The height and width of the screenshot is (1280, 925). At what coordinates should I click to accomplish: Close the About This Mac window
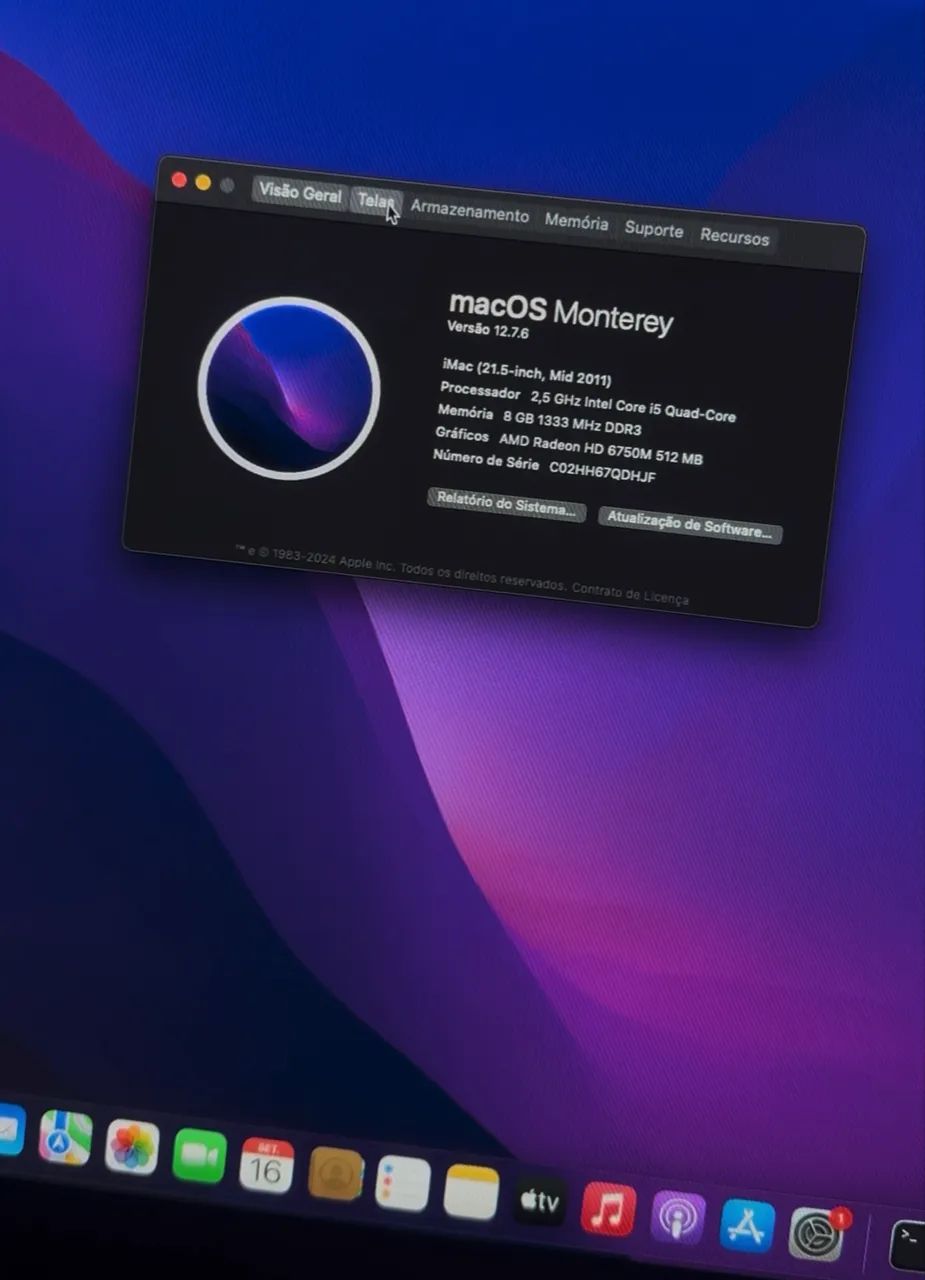tap(179, 180)
